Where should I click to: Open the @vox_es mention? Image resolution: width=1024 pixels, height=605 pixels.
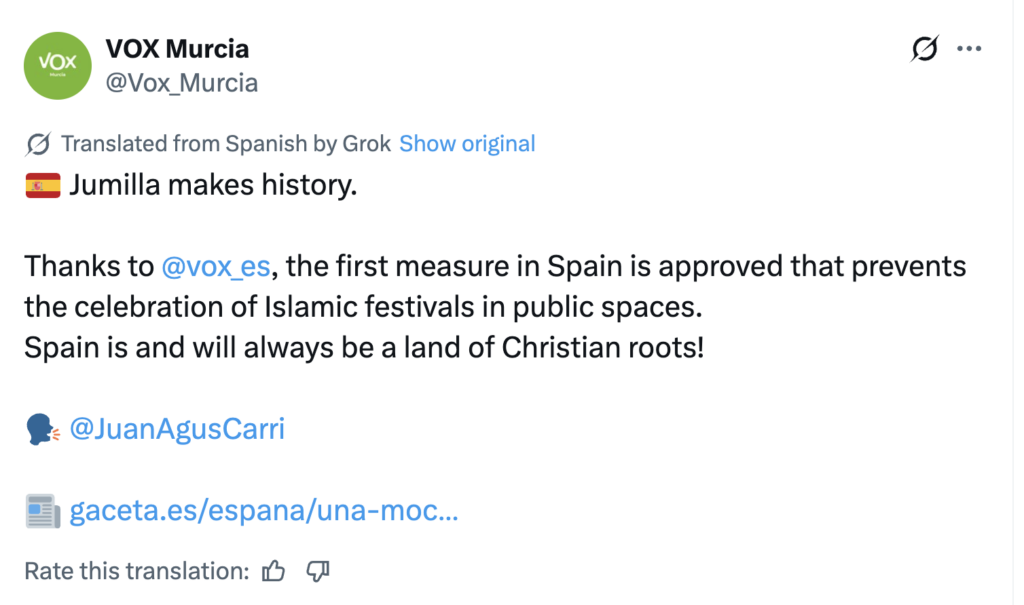(216, 267)
